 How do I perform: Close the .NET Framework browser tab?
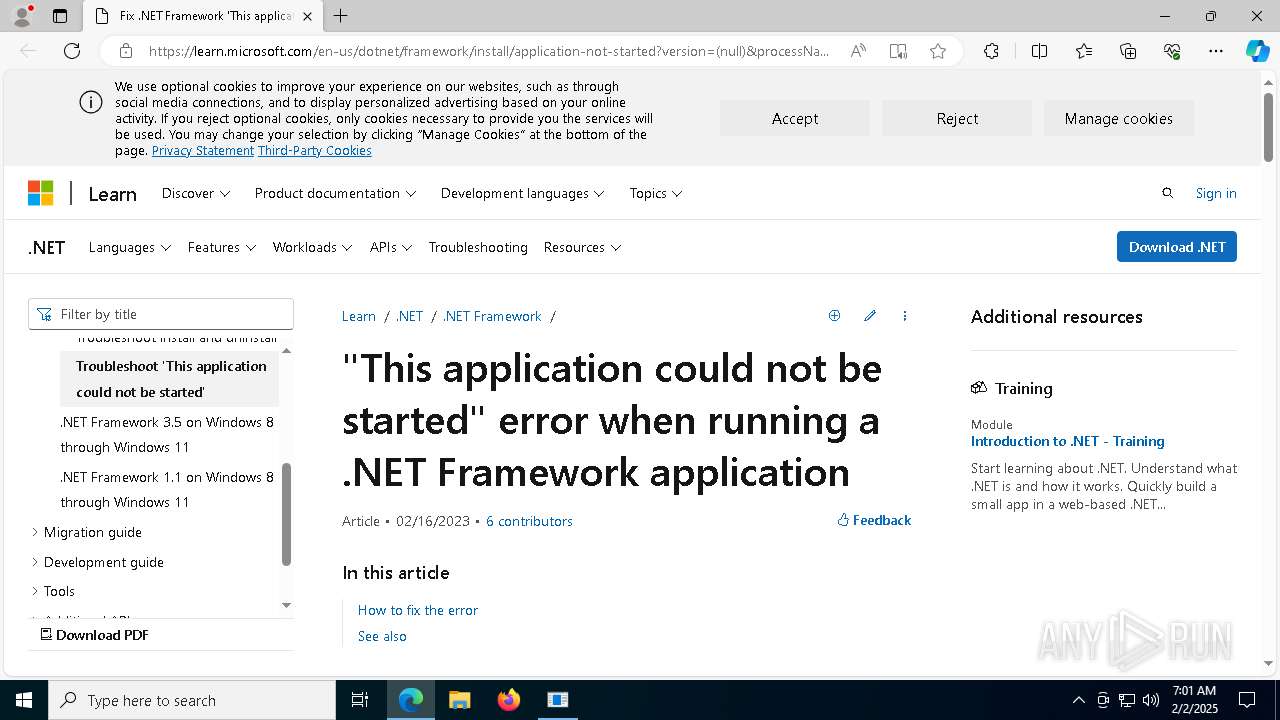point(307,16)
